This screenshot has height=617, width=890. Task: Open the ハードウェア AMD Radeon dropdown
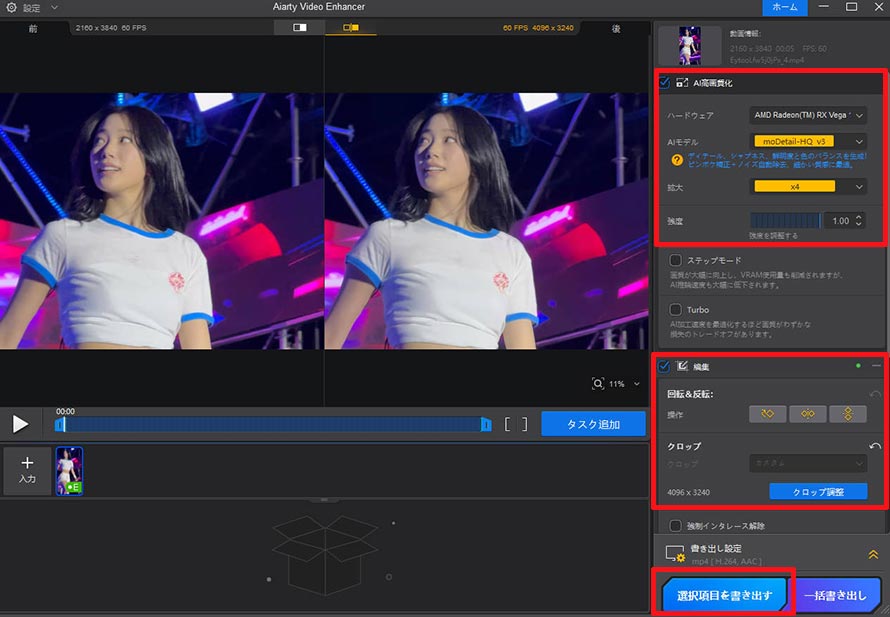coord(808,115)
